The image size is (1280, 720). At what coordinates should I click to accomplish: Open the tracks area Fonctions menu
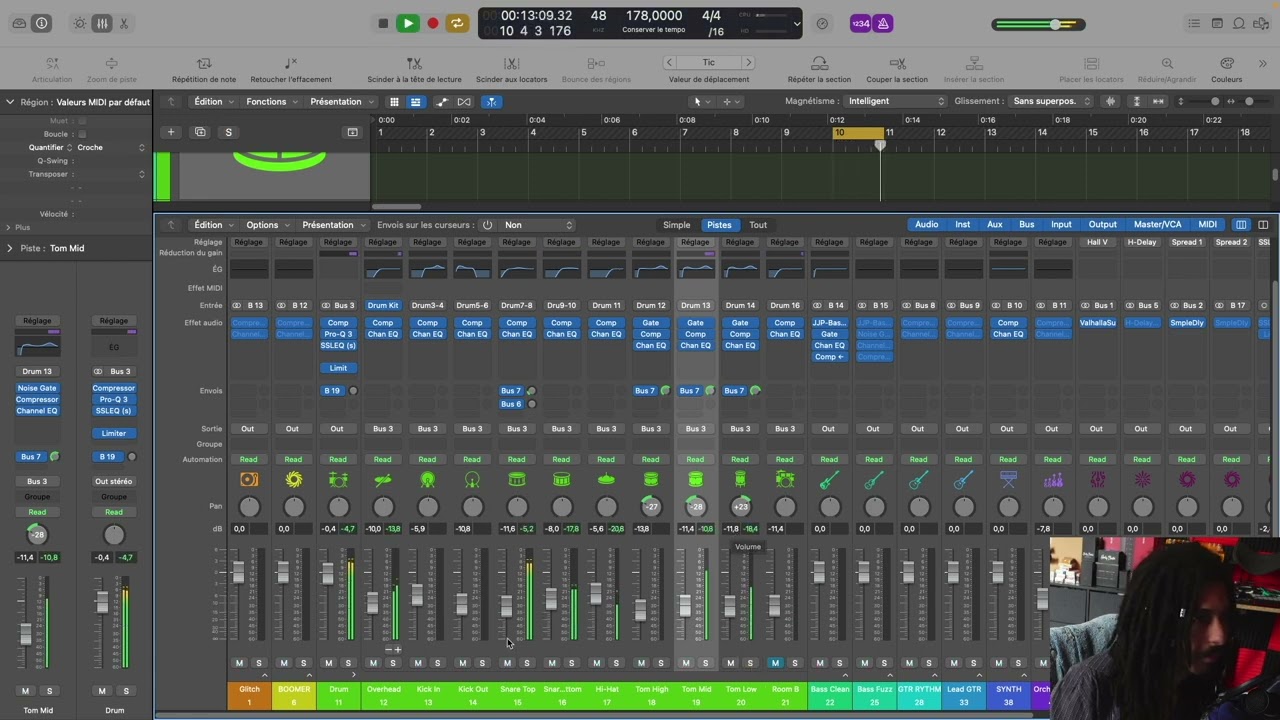(271, 102)
